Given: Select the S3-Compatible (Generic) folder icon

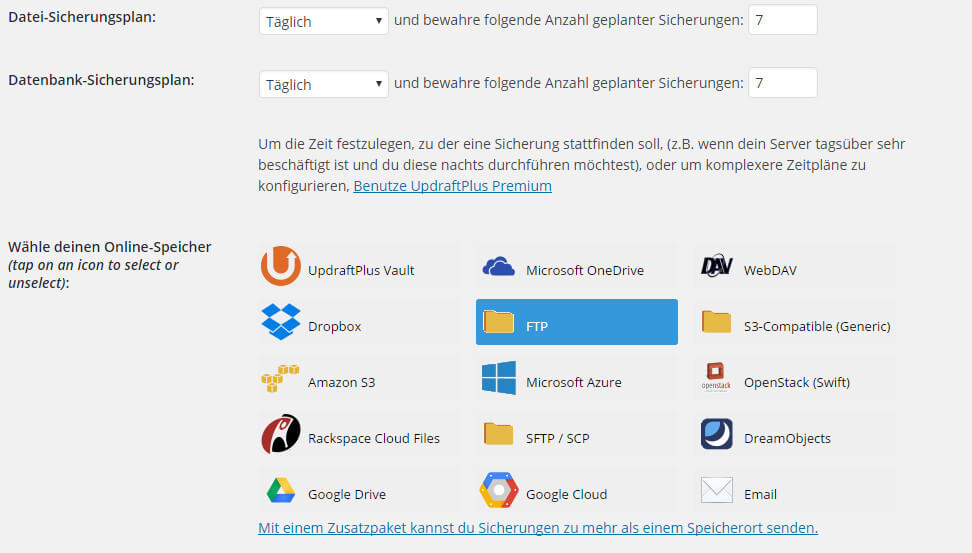Looking at the screenshot, I should tap(717, 322).
